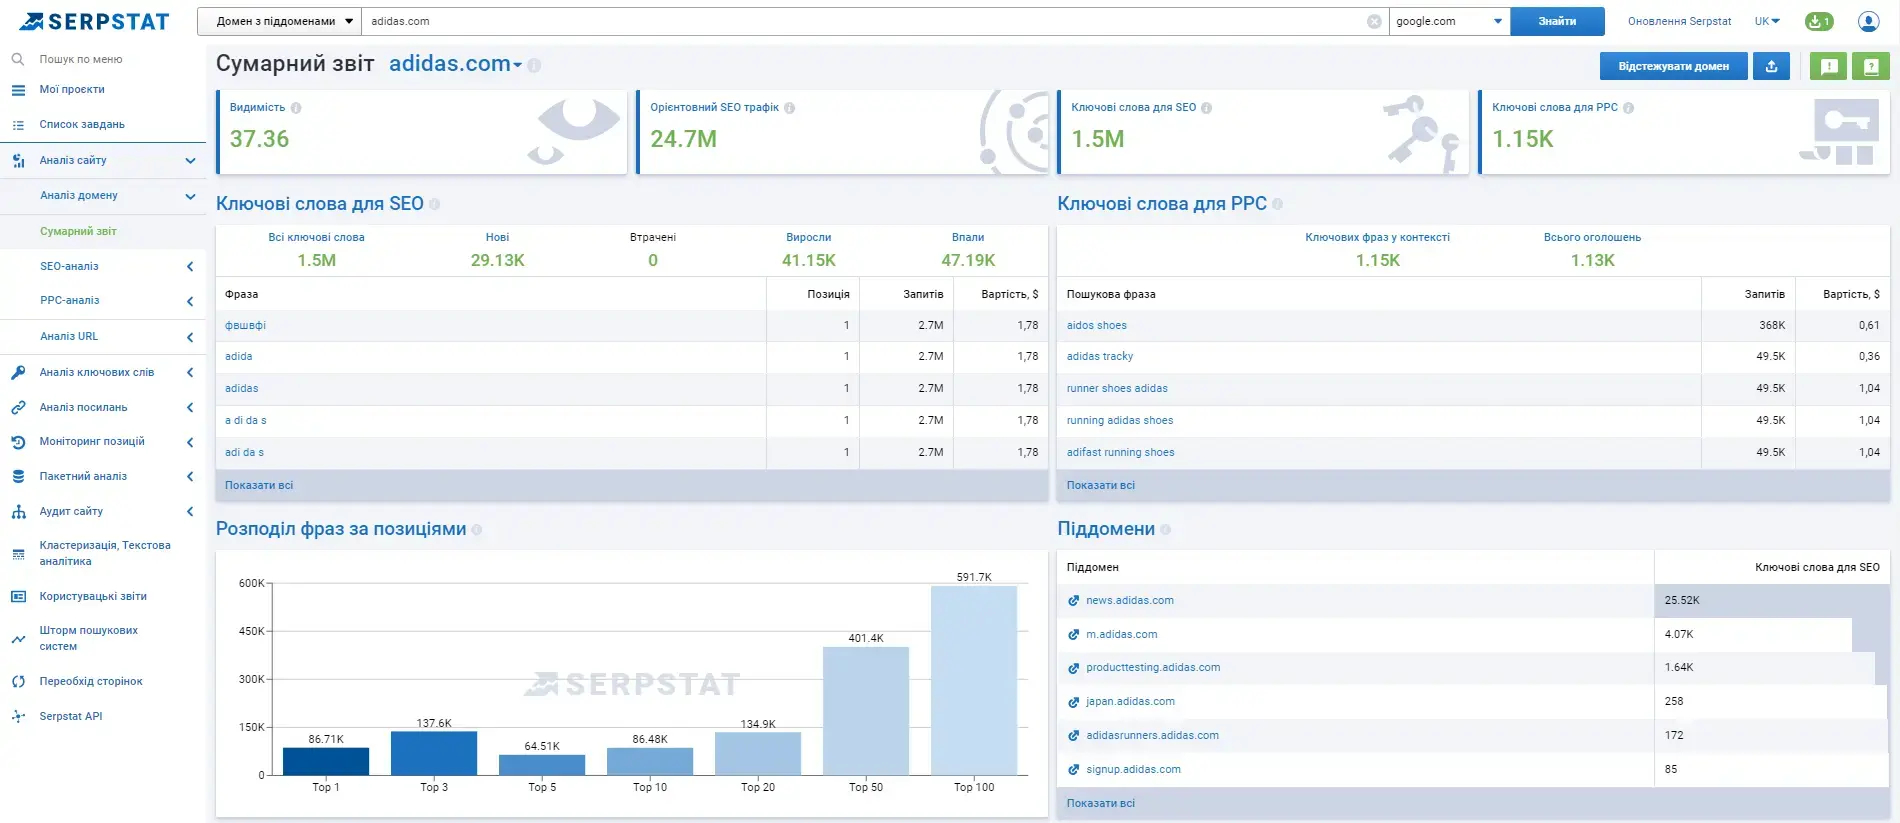Open the green downloads notification icon
1900x823 pixels.
1819,21
